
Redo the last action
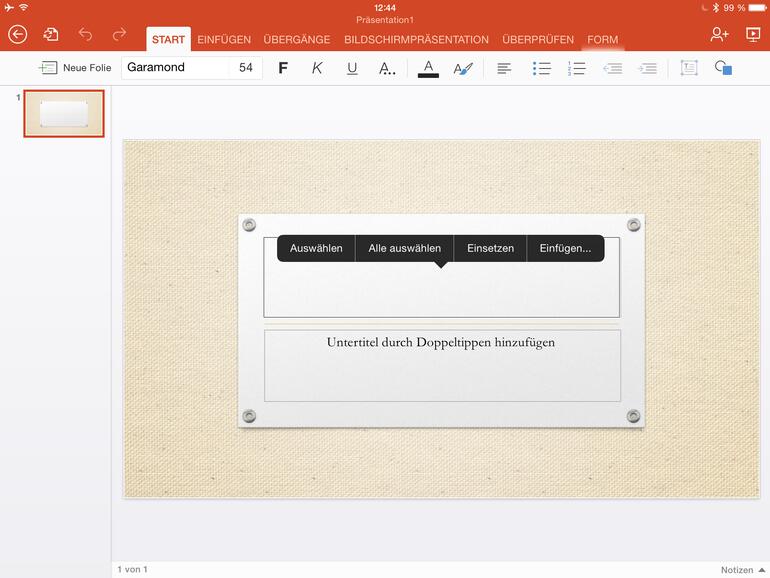pos(119,35)
